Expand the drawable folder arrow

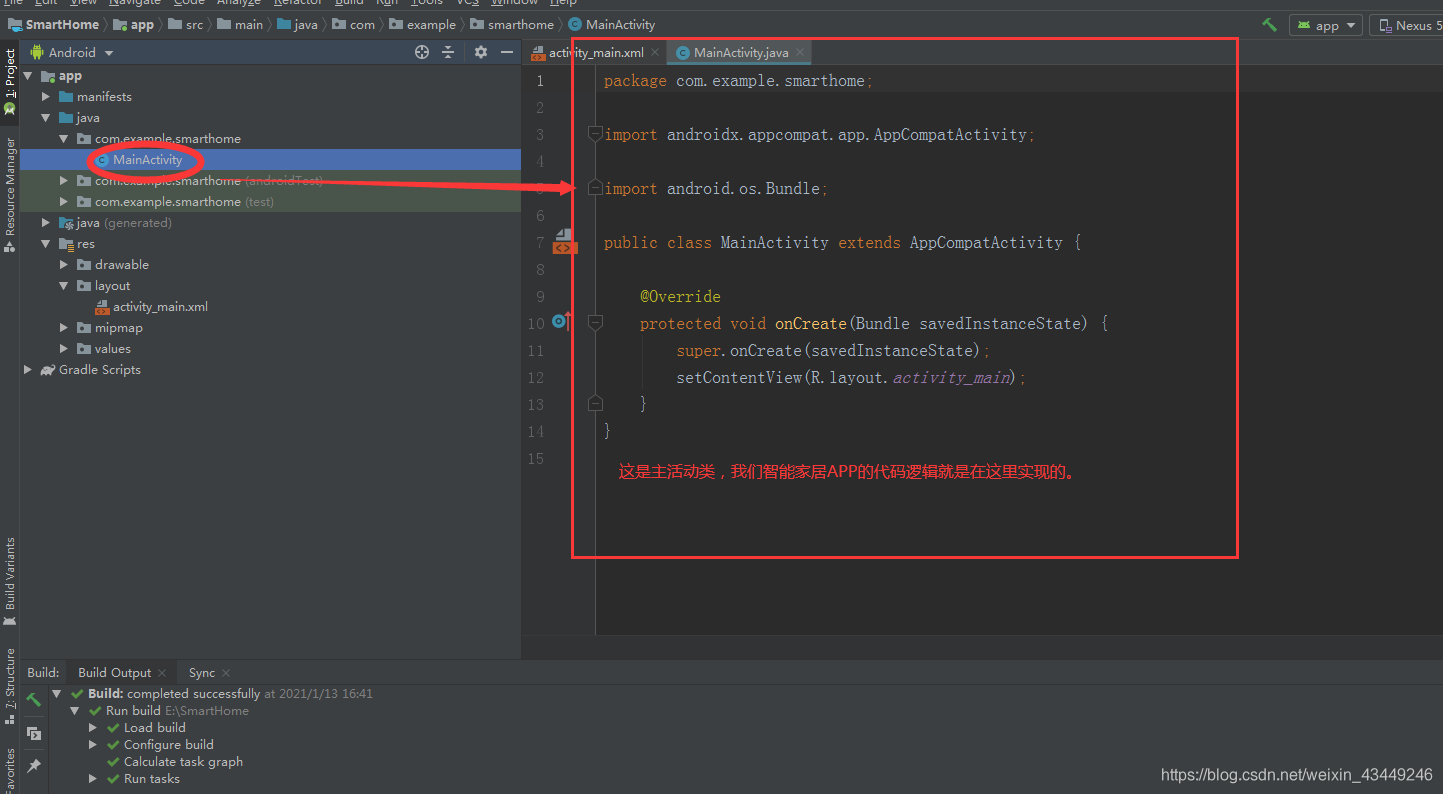point(64,265)
